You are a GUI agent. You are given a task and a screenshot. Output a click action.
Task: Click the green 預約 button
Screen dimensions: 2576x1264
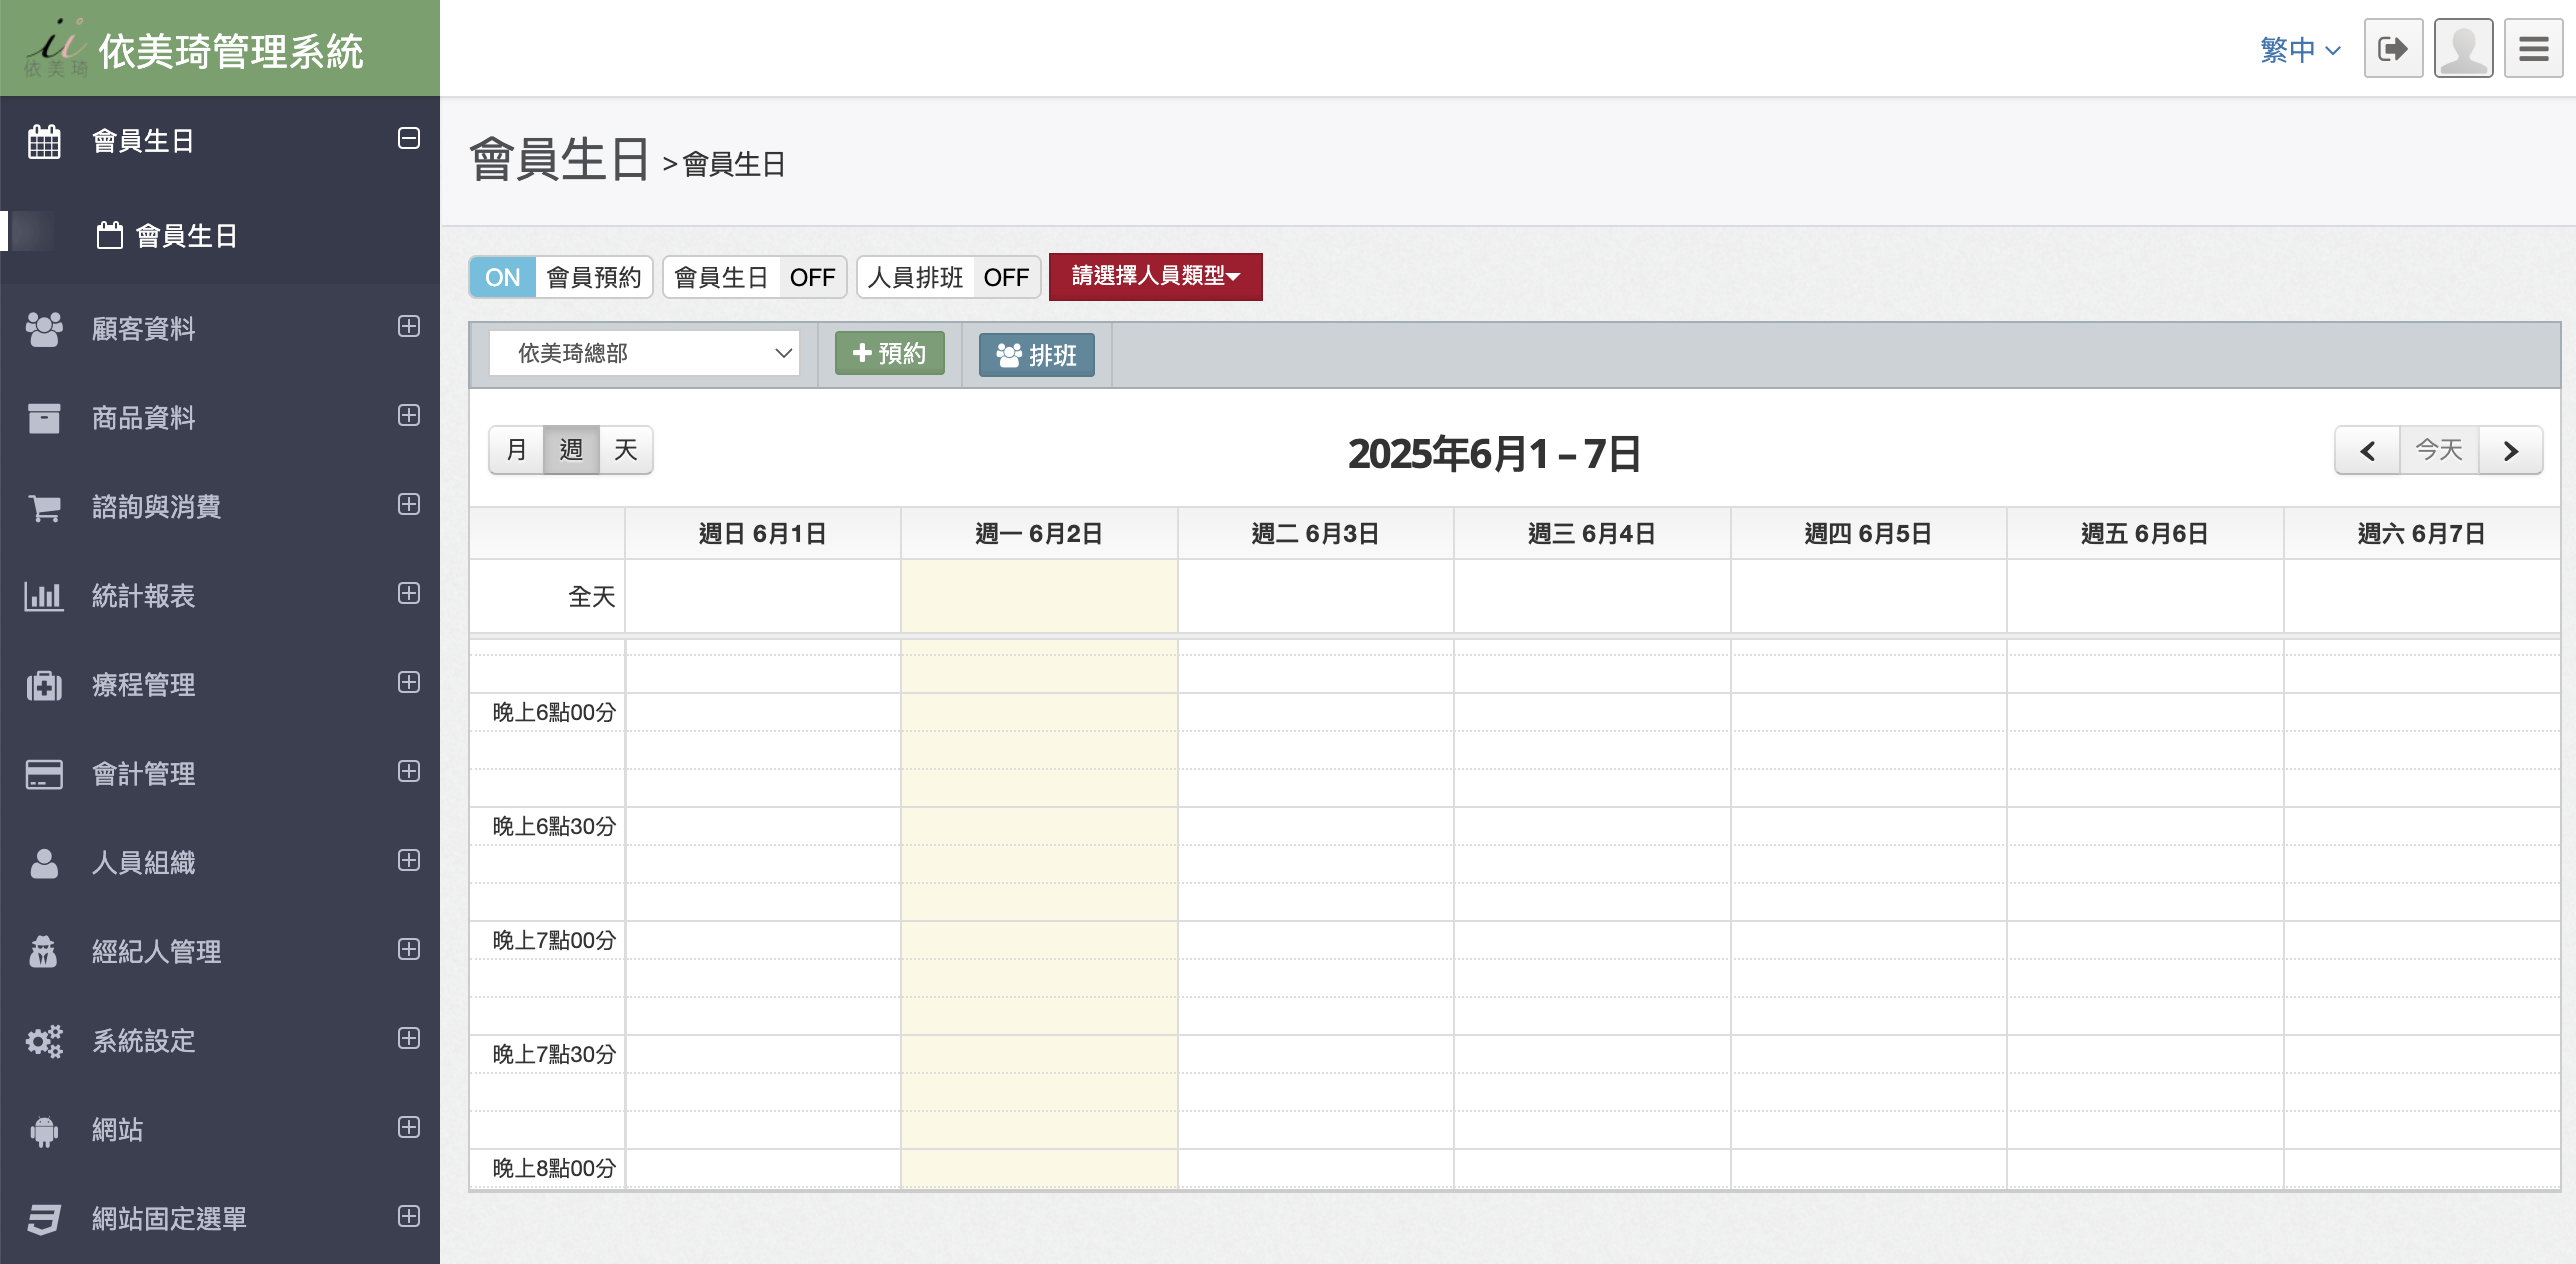point(889,354)
